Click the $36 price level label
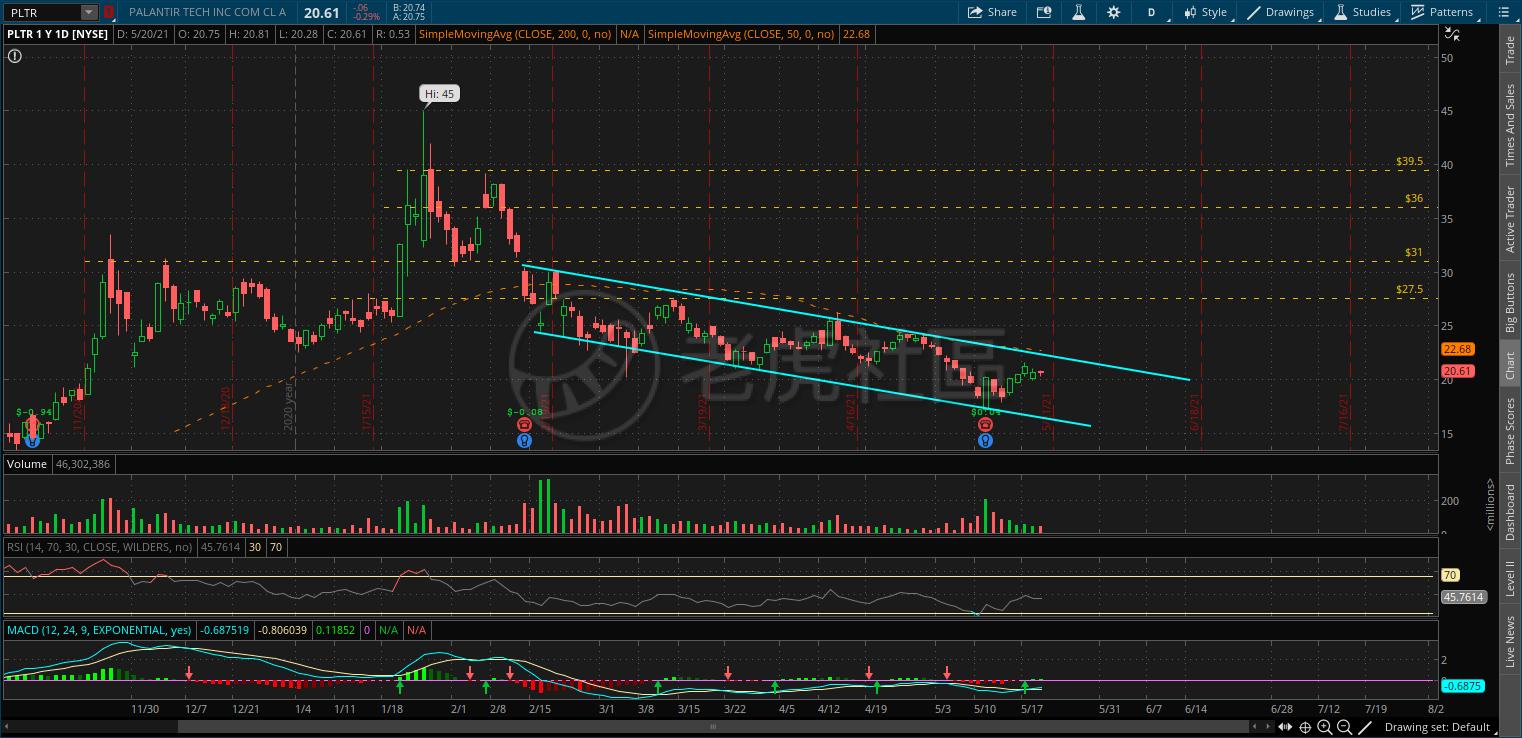Viewport: 1522px width, 738px height. point(1414,198)
